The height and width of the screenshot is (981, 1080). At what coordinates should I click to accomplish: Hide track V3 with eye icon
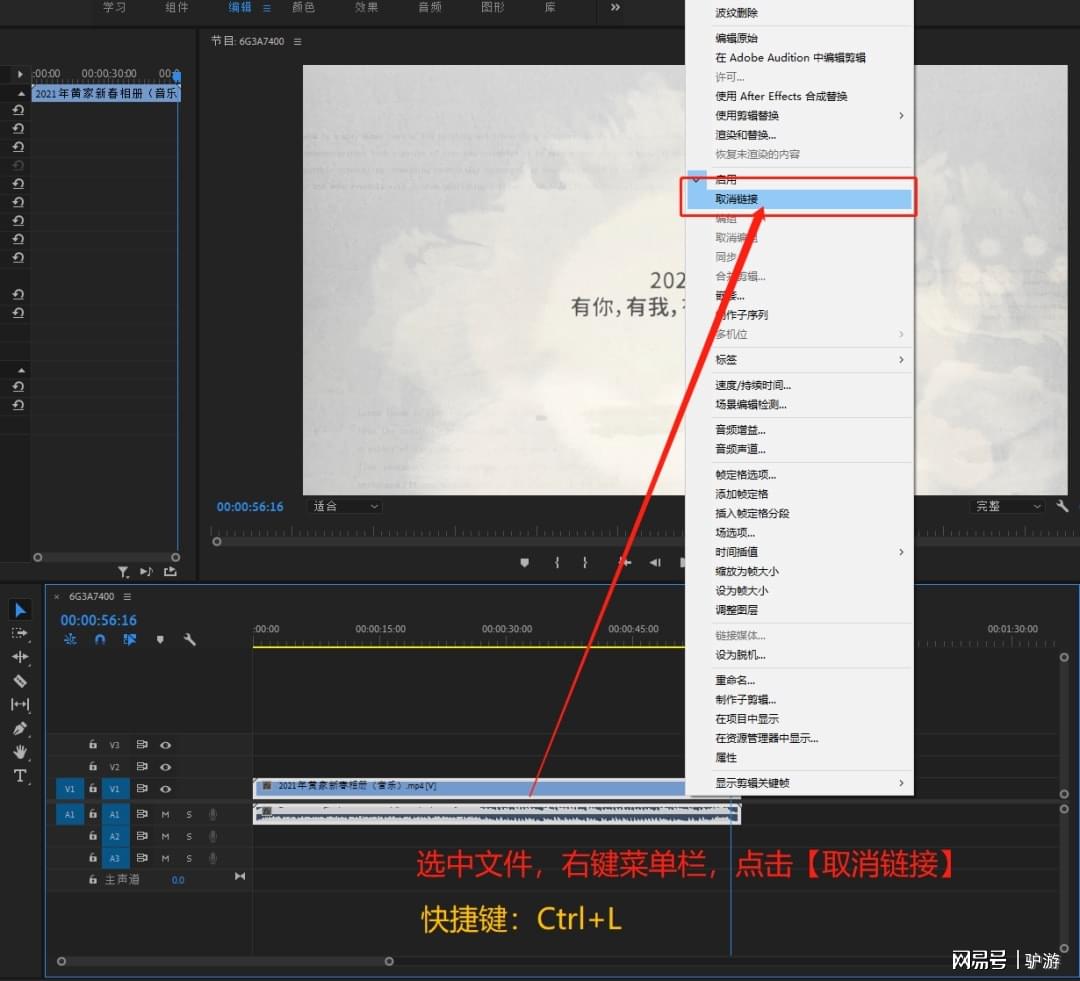[165, 745]
